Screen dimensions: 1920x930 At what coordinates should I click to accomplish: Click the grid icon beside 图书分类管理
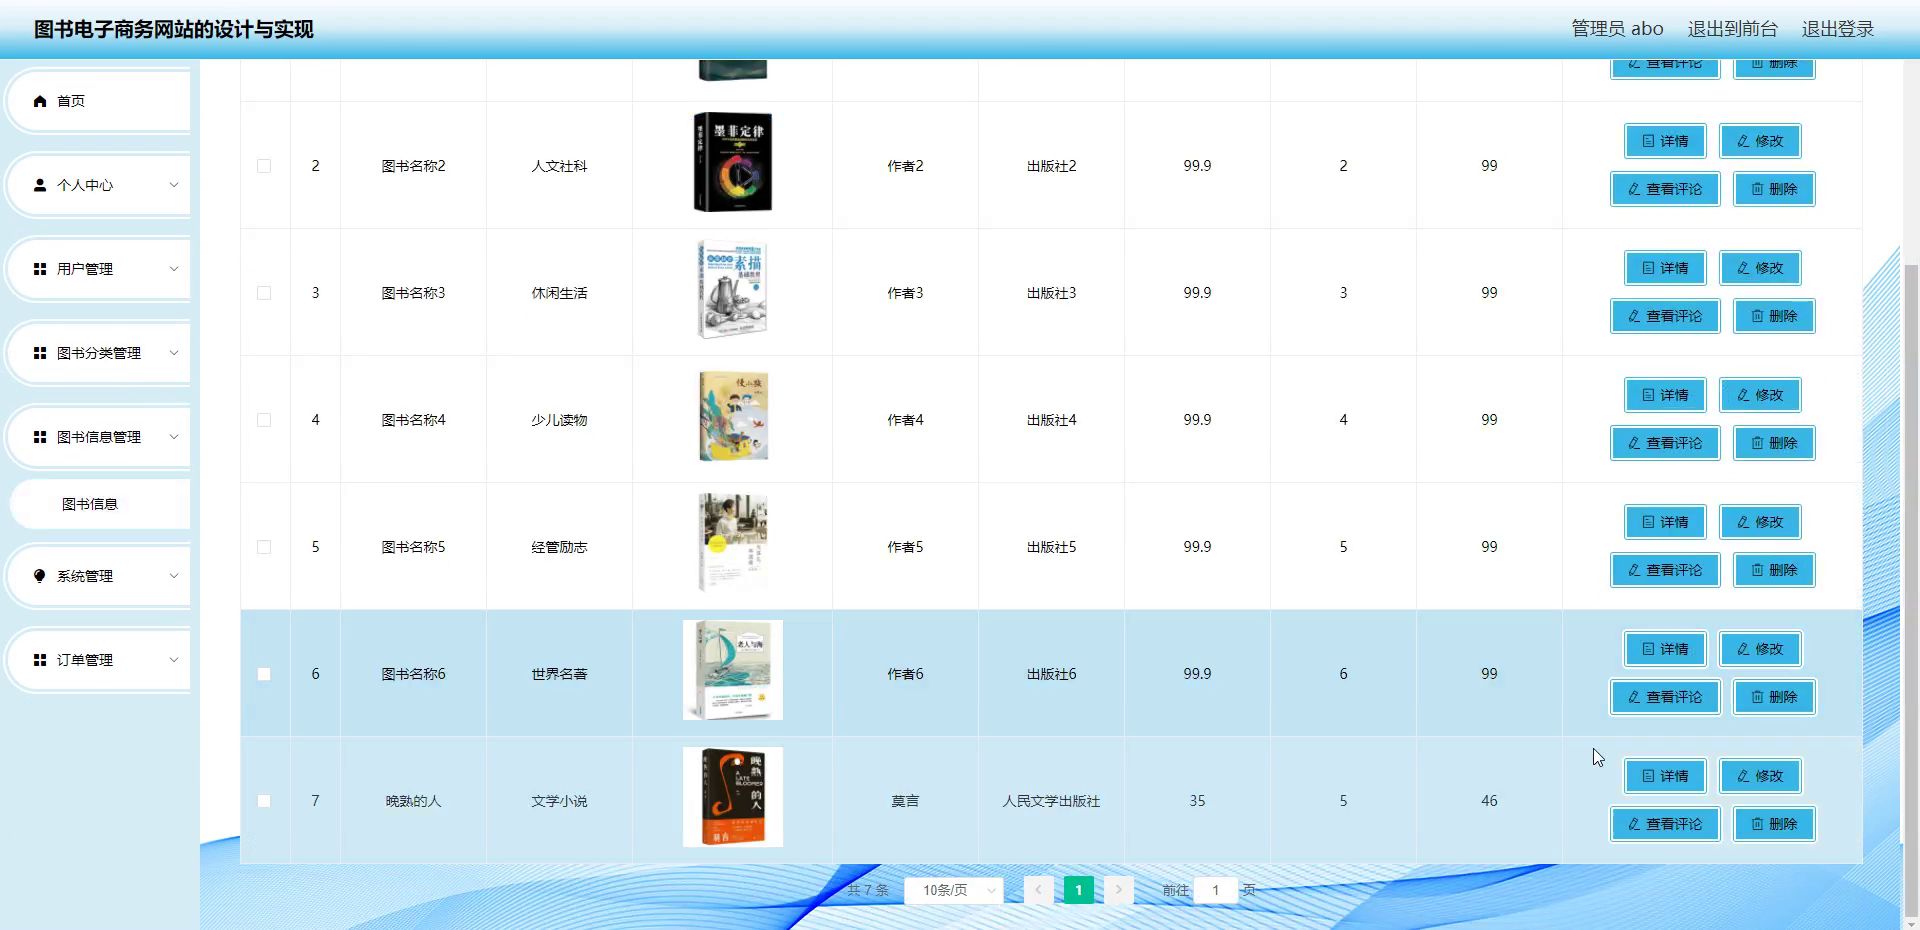(x=40, y=353)
